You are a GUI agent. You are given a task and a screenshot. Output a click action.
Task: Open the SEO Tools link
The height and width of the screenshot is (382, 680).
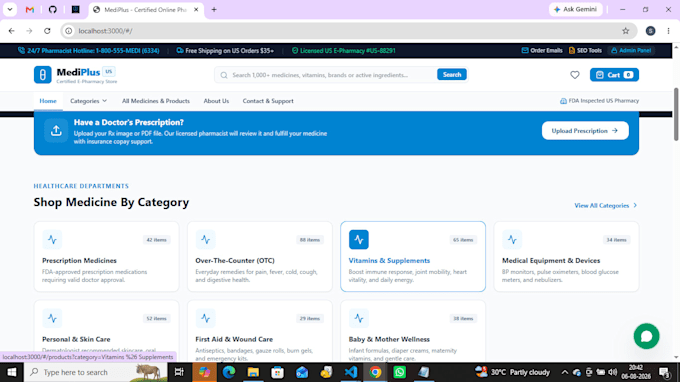click(x=585, y=51)
